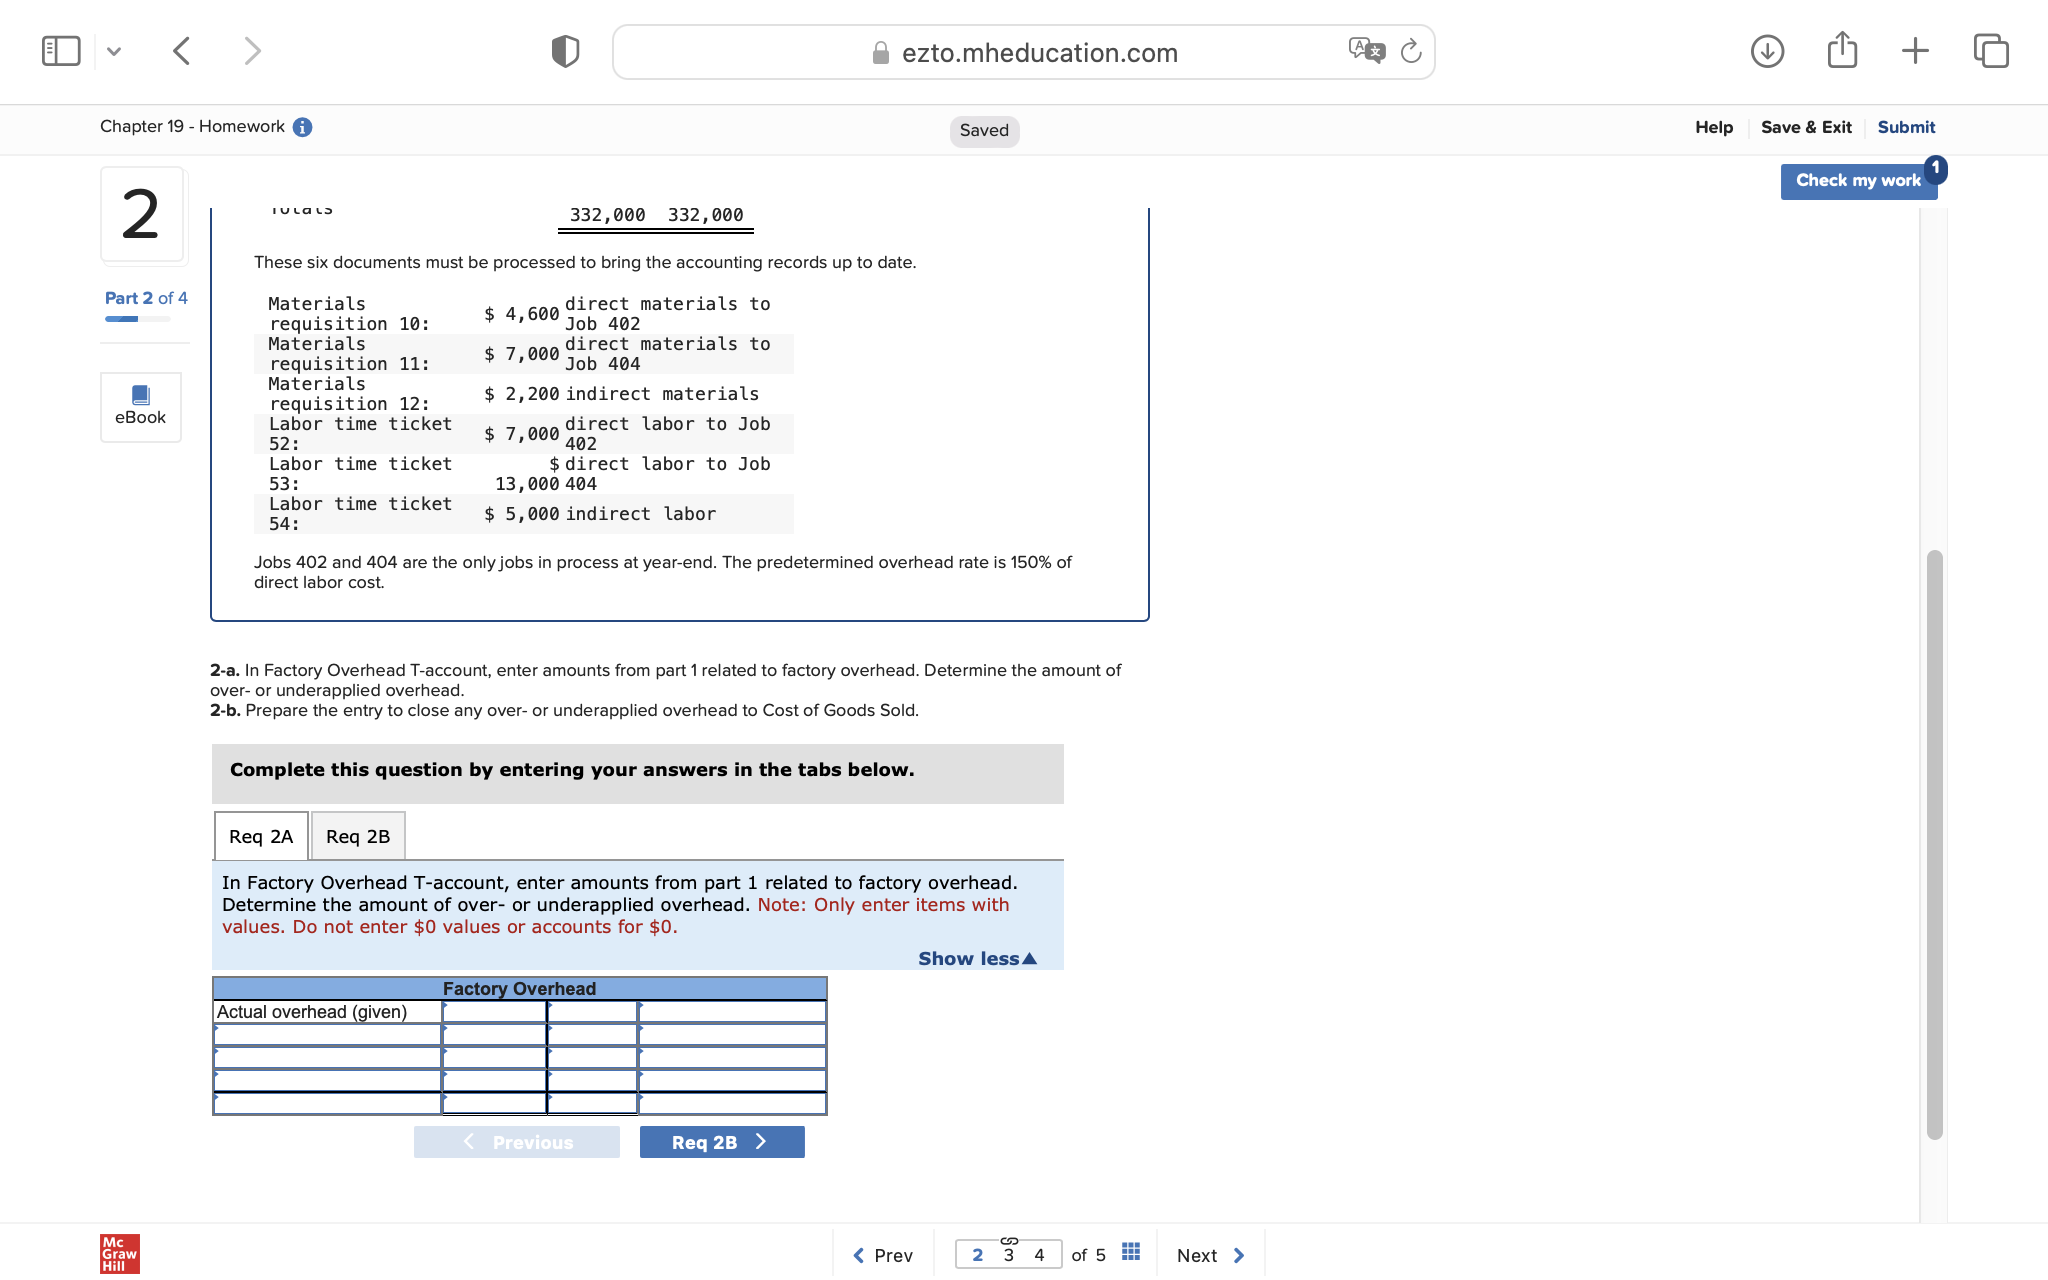Open the sidebar options chevron dropdown
The width and height of the screenshot is (2048, 1280).
pos(114,50)
